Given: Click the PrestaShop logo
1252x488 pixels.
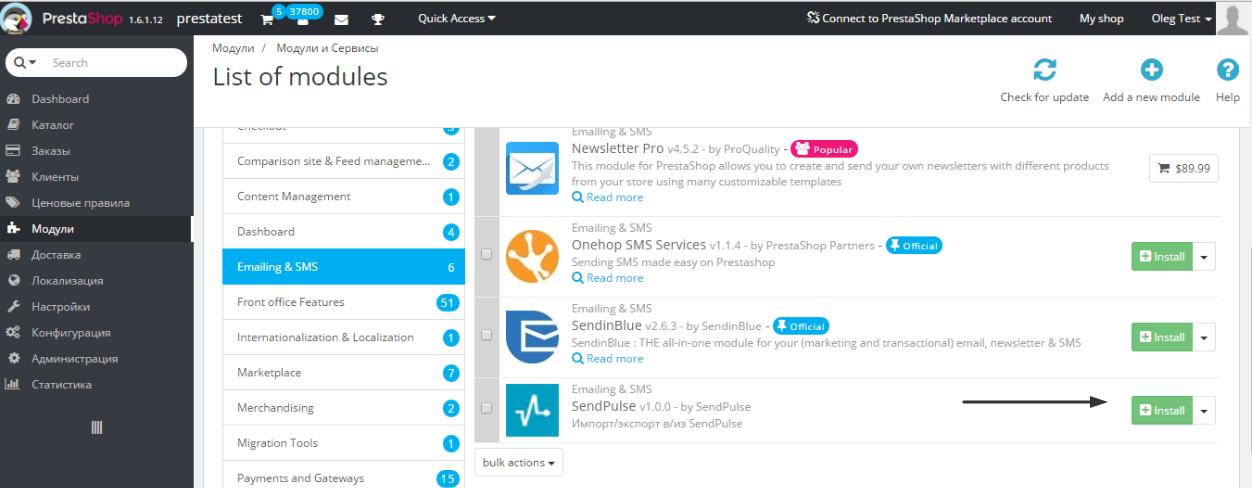Looking at the screenshot, I should (x=64, y=18).
